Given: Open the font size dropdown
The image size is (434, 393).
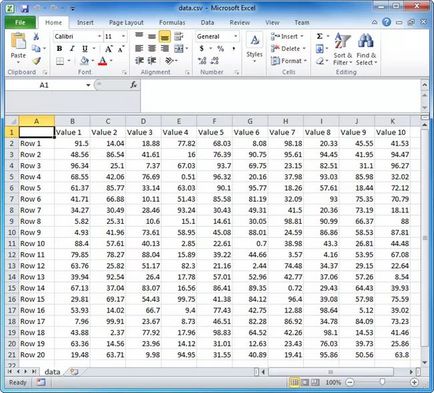Looking at the screenshot, I should [123, 36].
